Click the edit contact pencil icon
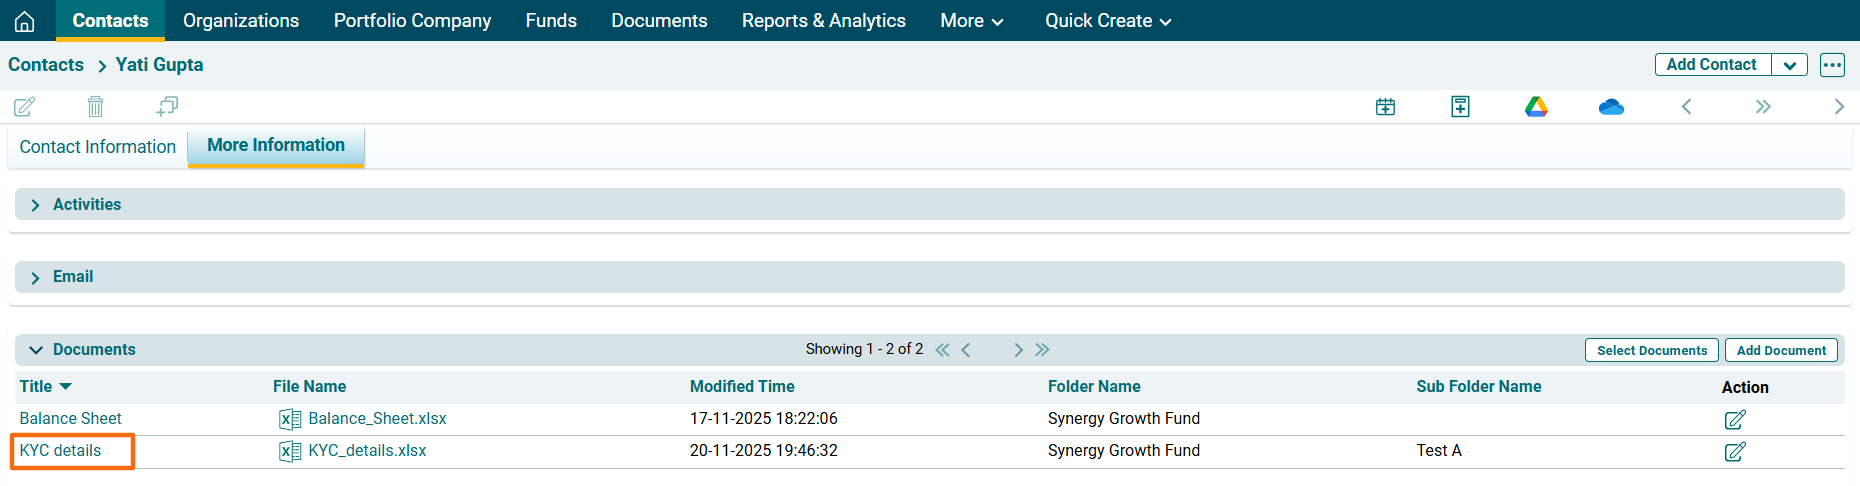The image size is (1860, 486). click(x=25, y=106)
